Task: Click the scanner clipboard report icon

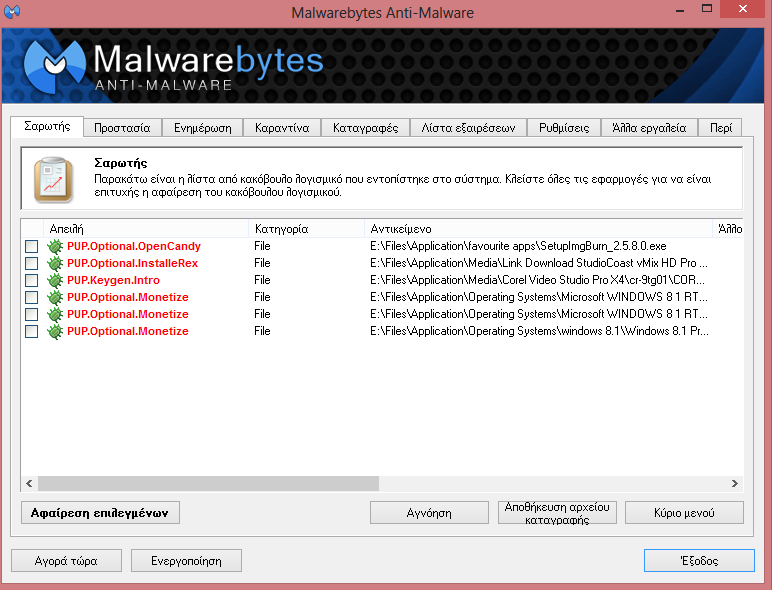Action: 54,180
